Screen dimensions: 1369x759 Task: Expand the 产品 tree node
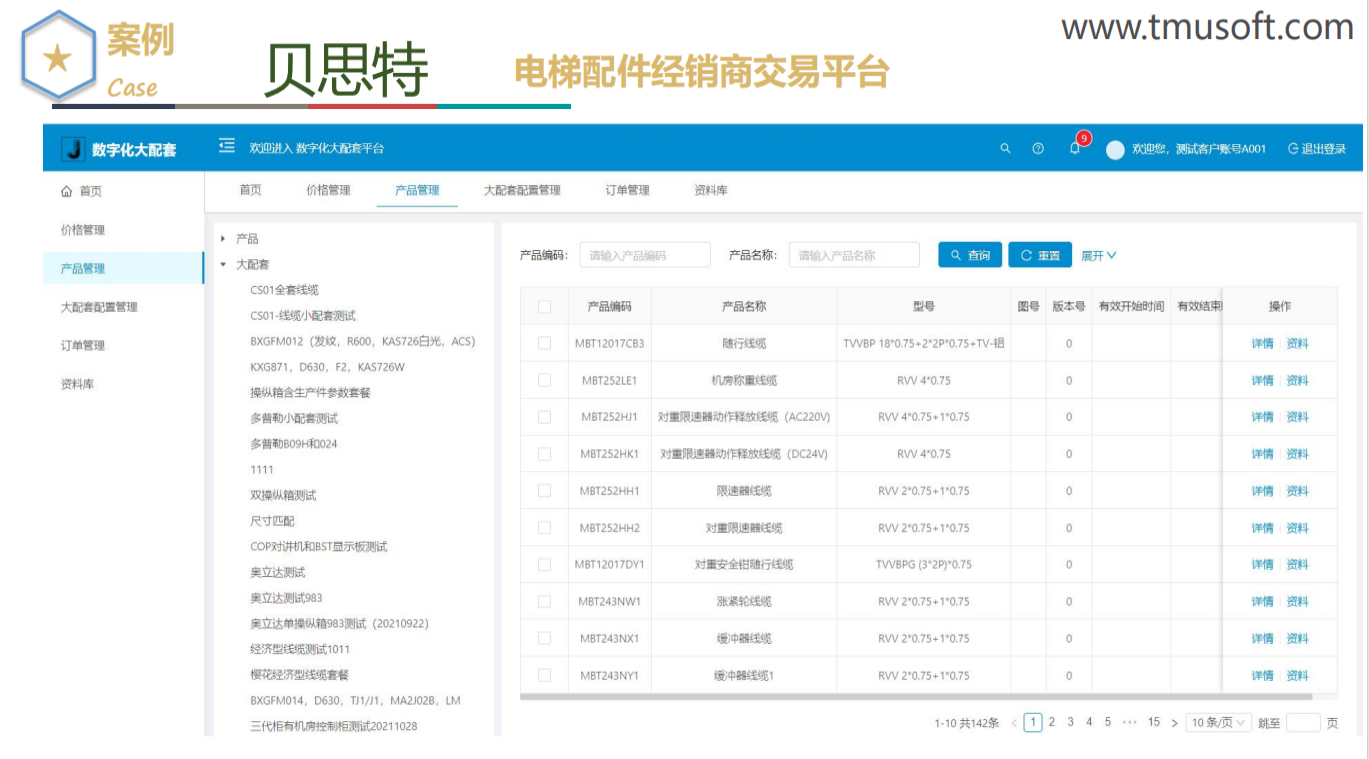221,239
